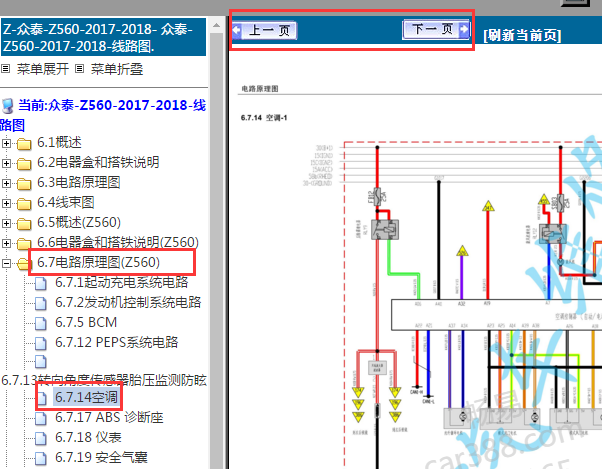The height and width of the screenshot is (469, 602).
Task: Select 6.1概述 folder label
Action: pos(60,142)
